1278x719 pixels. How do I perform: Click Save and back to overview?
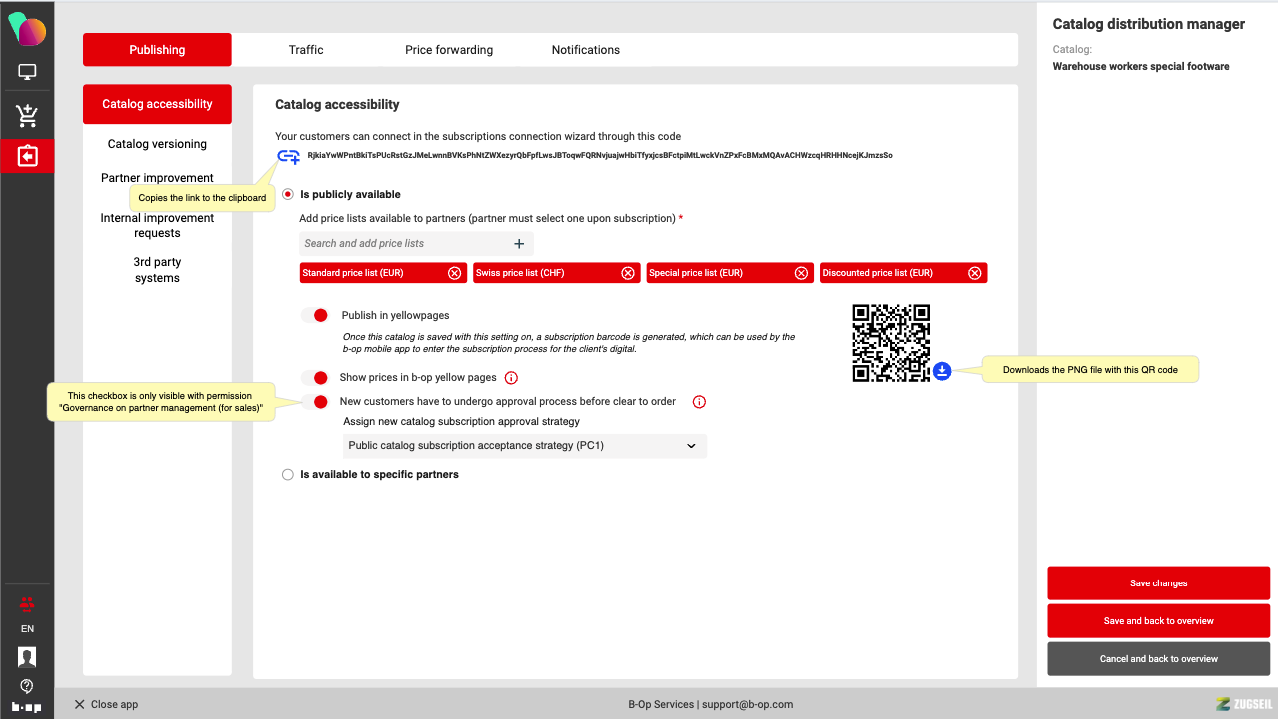1158,621
